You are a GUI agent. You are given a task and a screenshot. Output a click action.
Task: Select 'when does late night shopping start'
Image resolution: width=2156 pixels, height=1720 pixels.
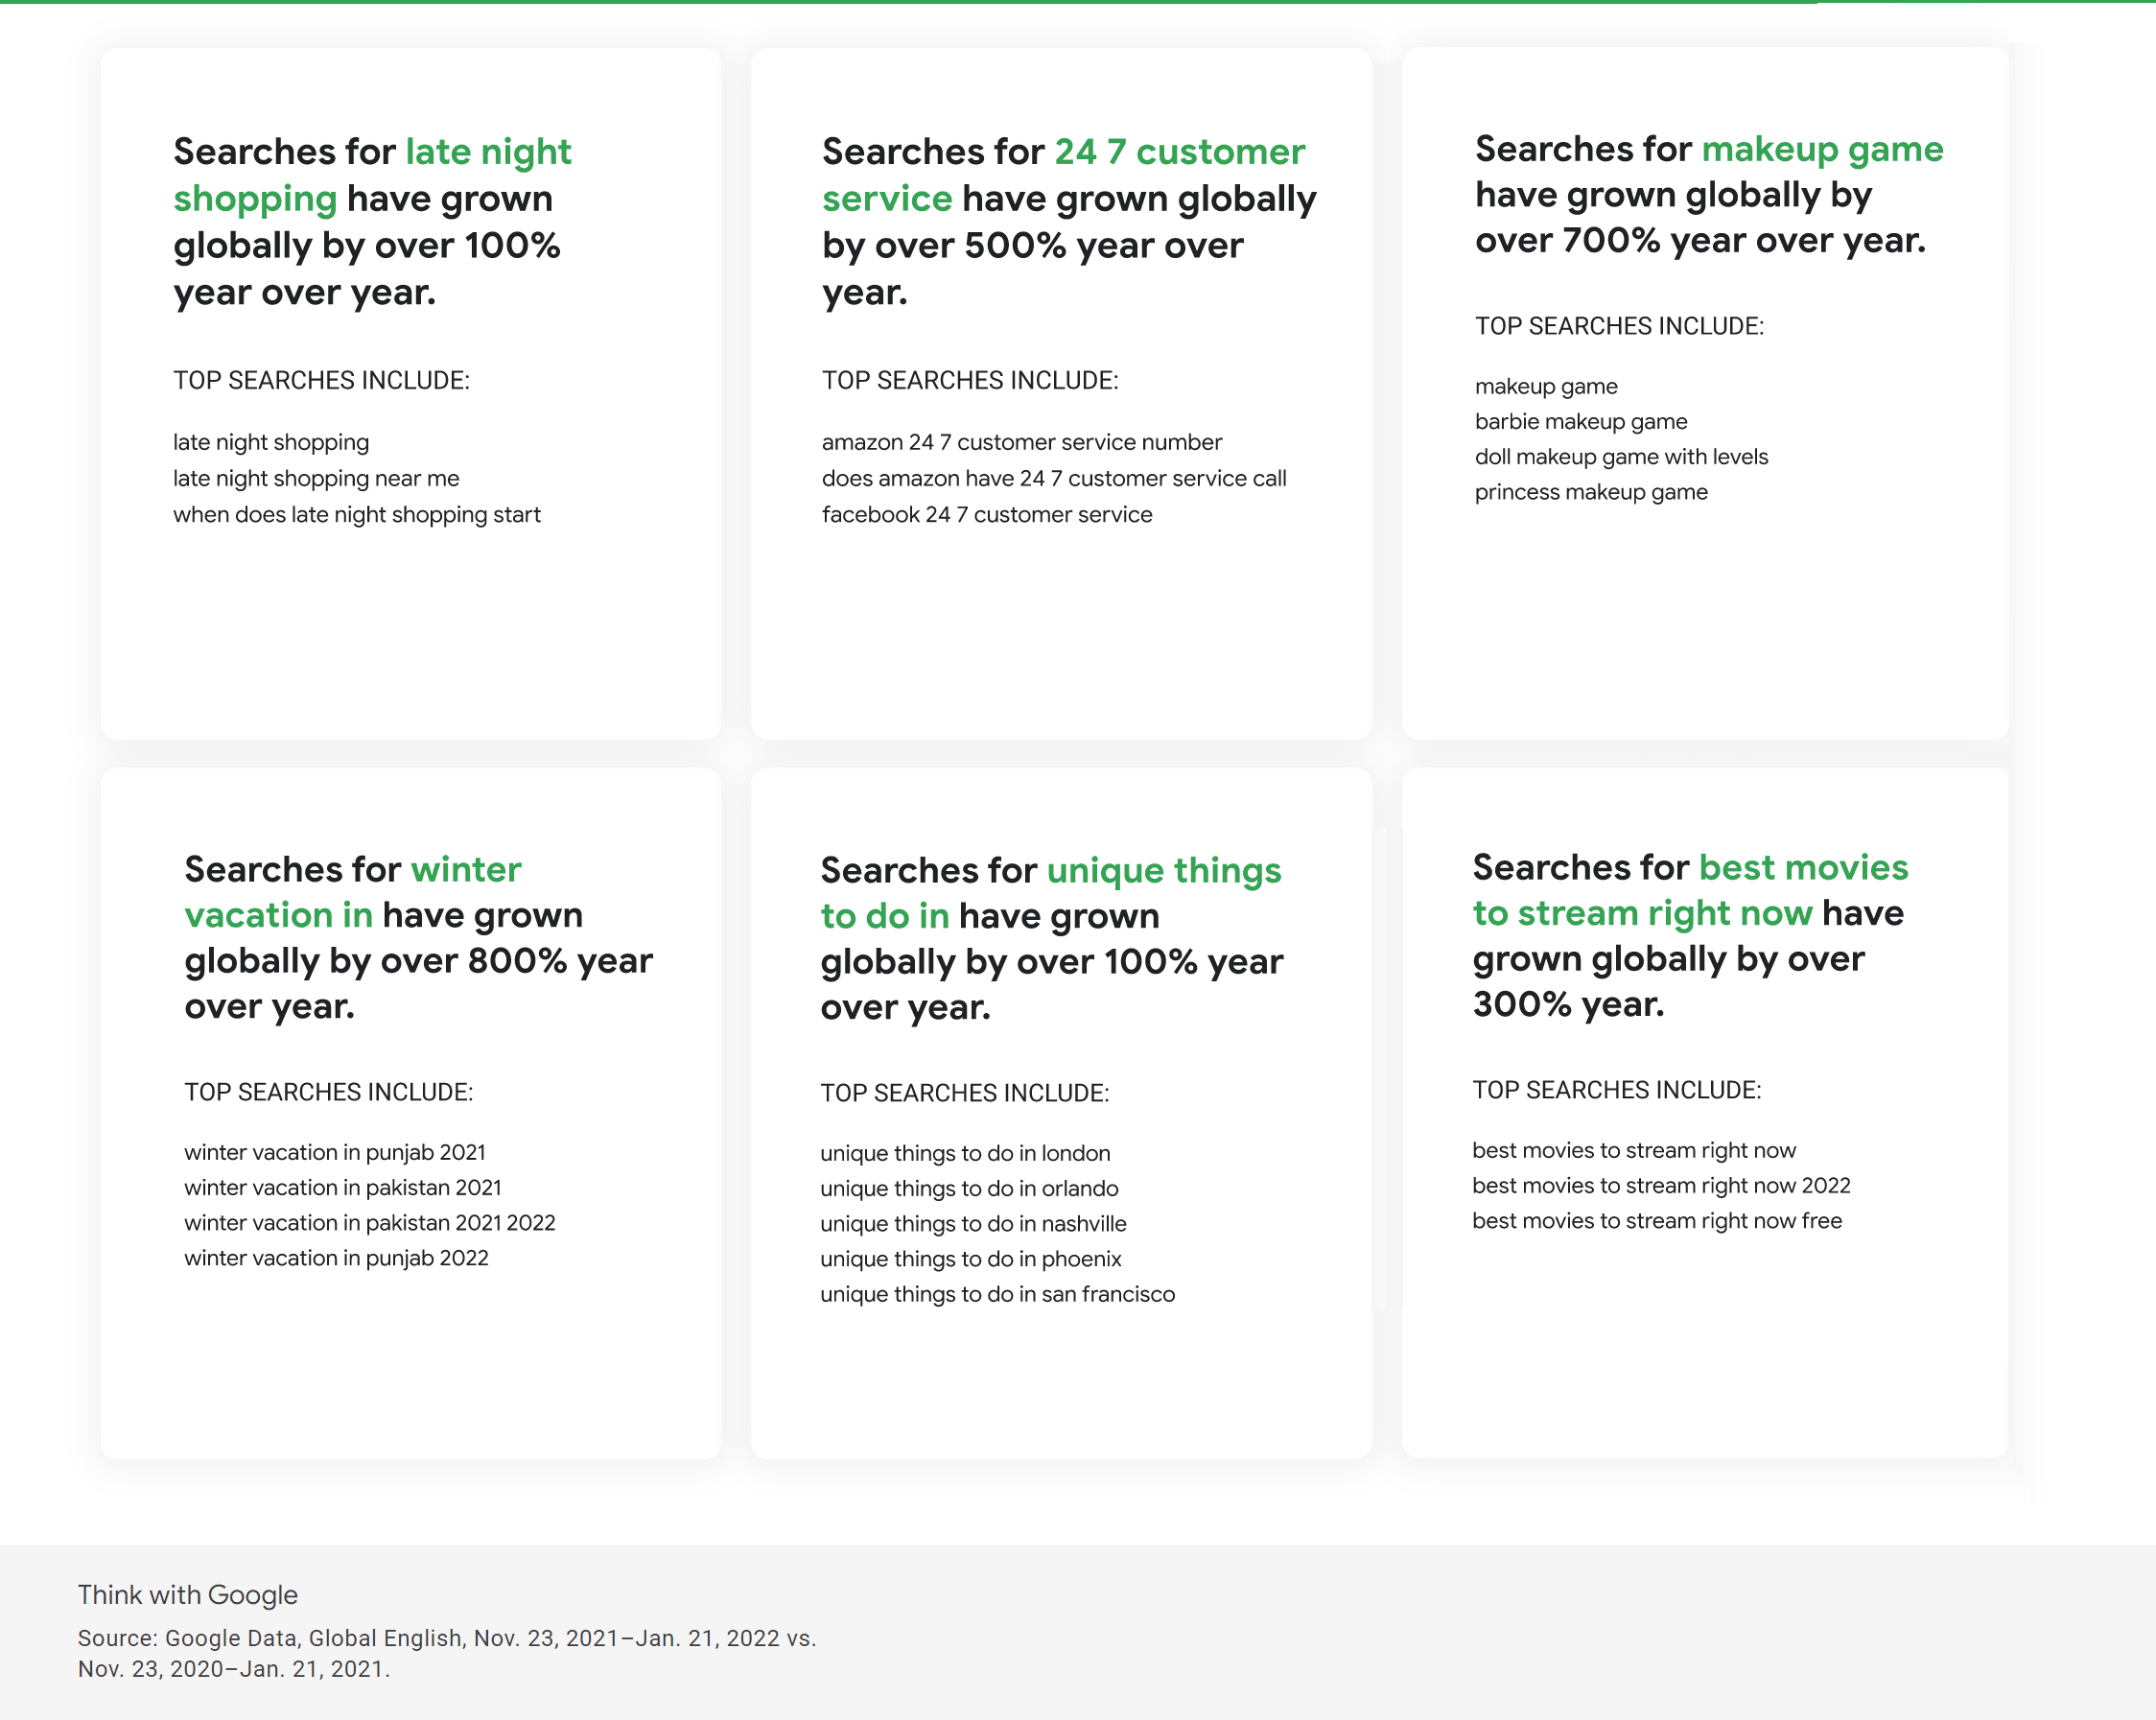[357, 514]
